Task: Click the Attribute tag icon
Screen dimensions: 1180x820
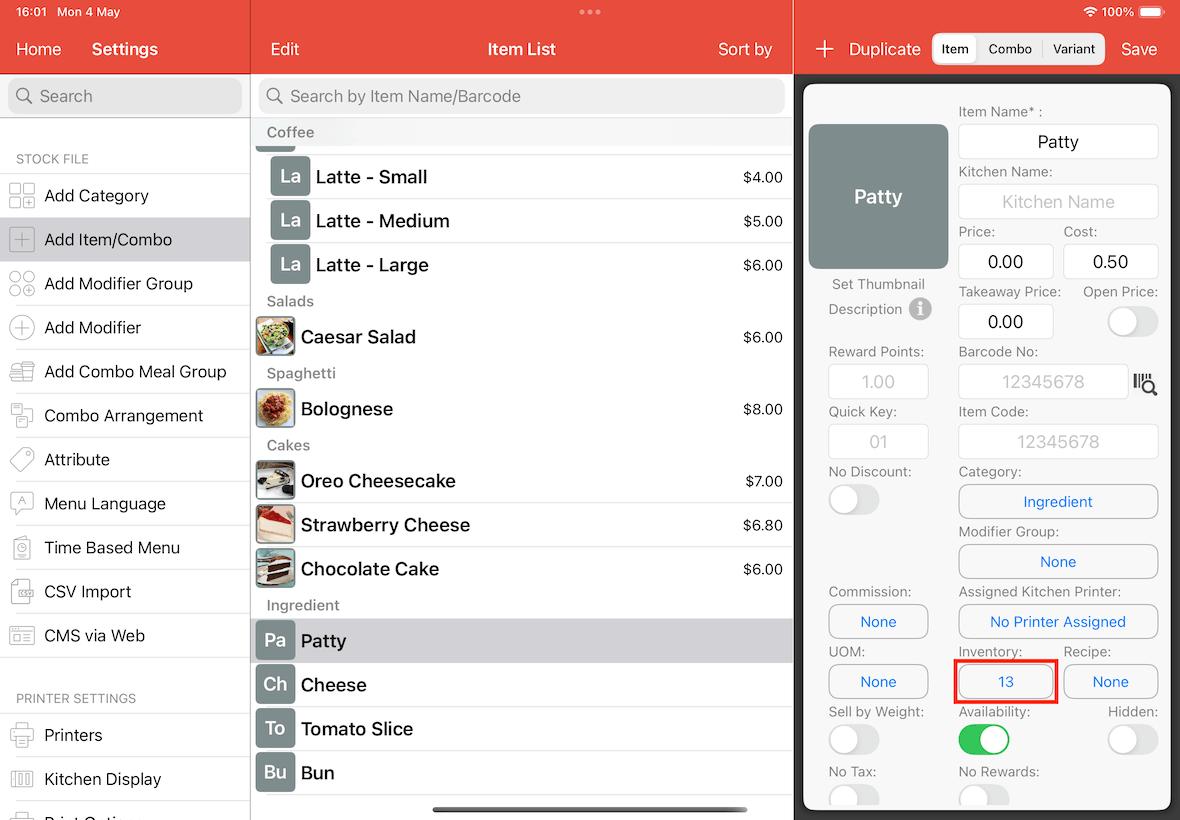Action: [x=22, y=460]
